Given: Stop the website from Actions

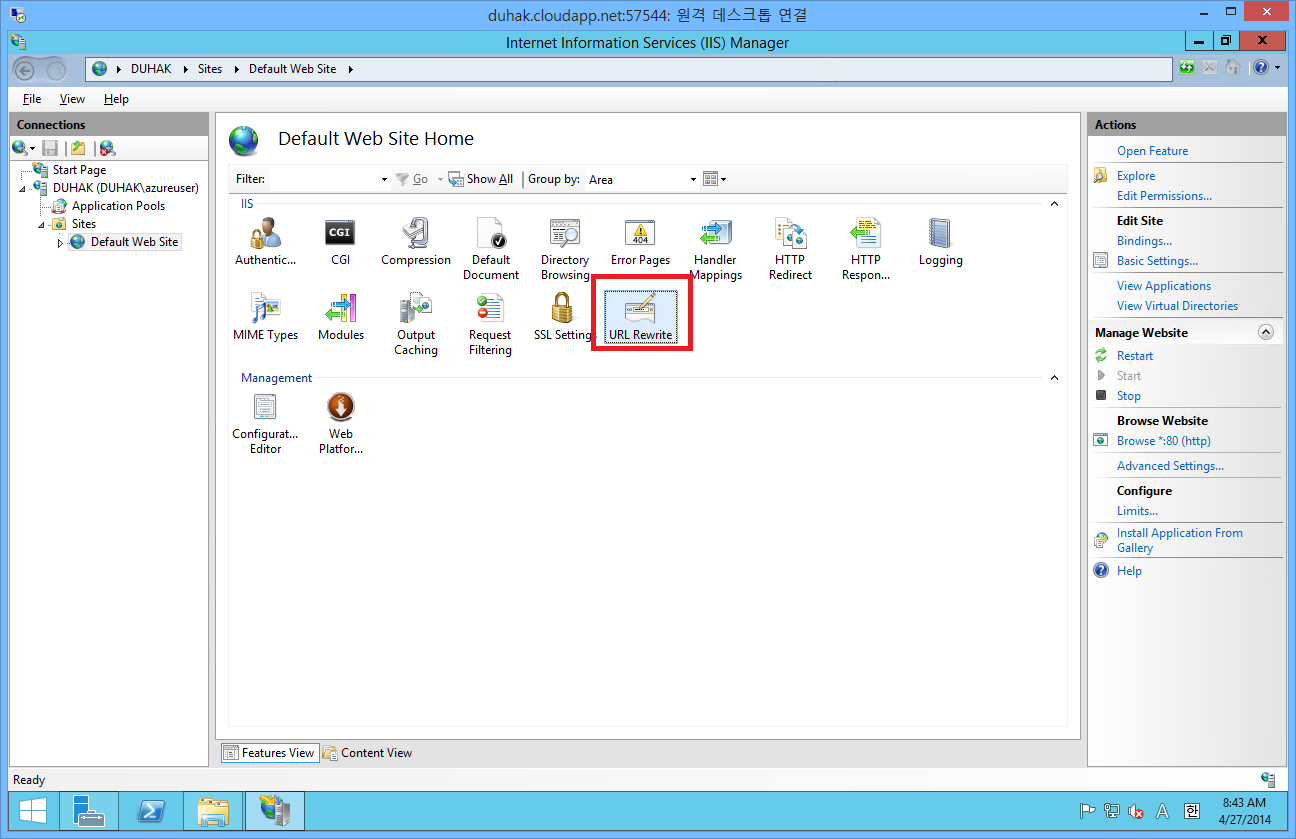Looking at the screenshot, I should pyautogui.click(x=1129, y=396).
